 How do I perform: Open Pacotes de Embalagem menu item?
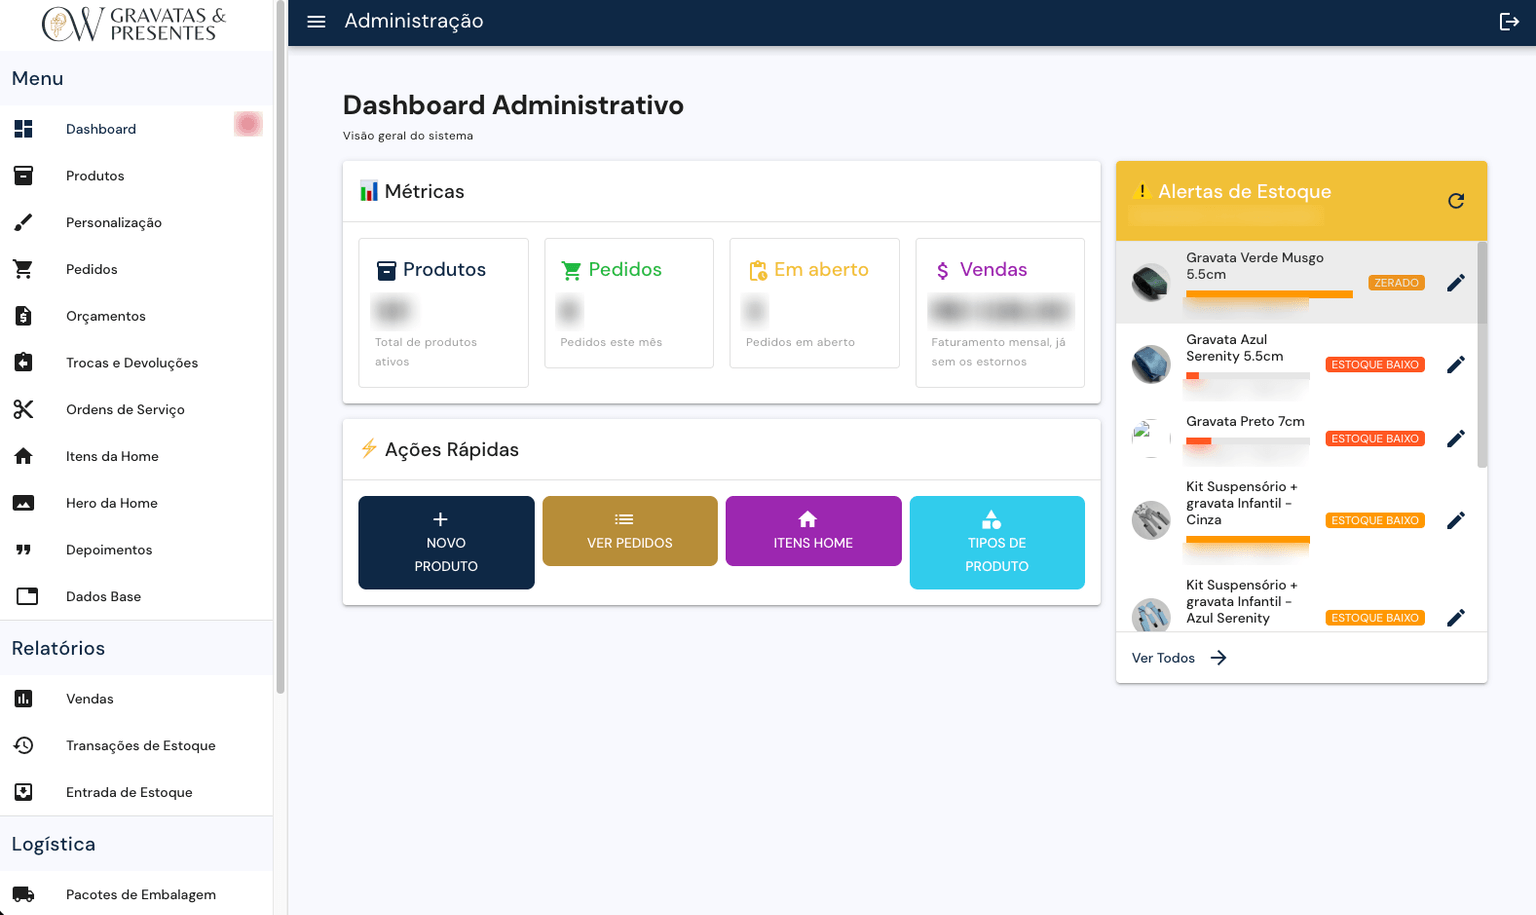click(136, 894)
